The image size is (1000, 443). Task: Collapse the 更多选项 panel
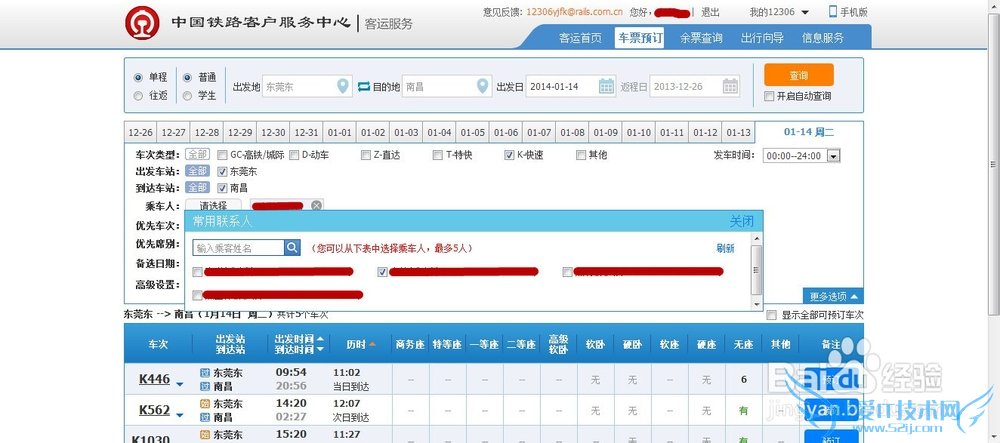[834, 296]
